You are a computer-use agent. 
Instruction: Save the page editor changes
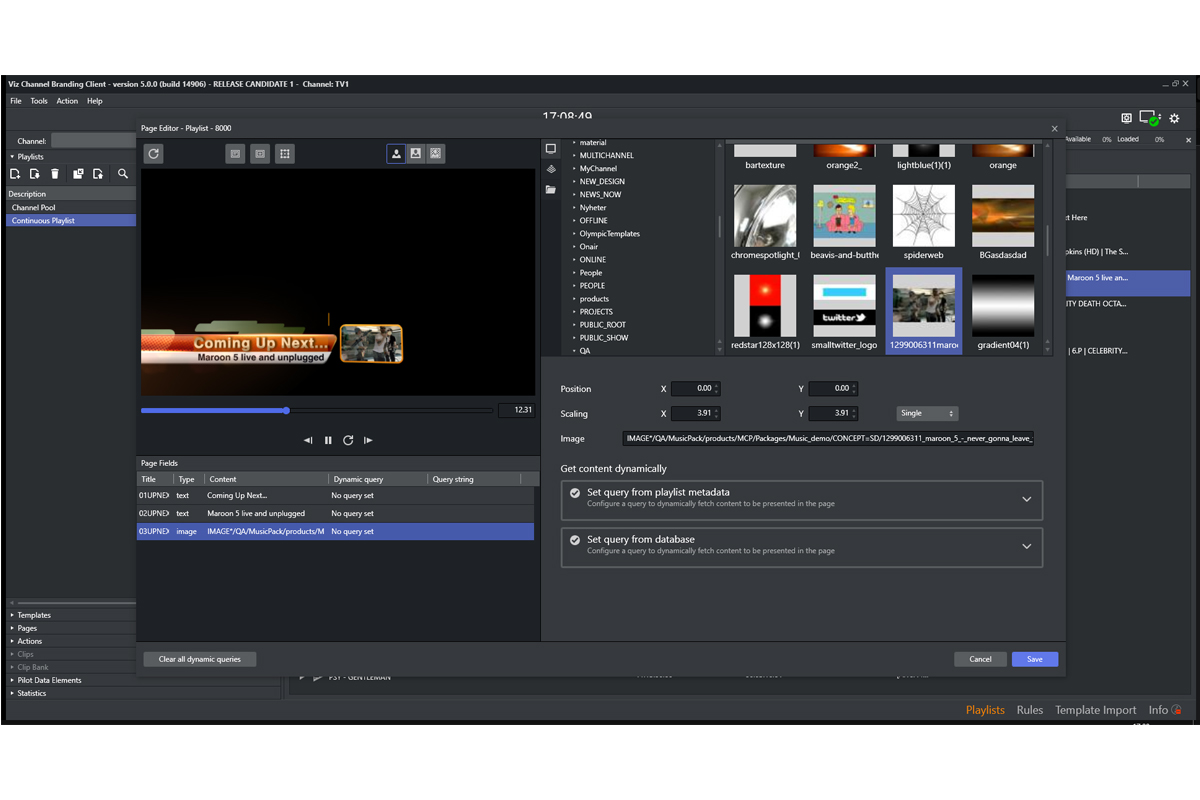pyautogui.click(x=1034, y=659)
